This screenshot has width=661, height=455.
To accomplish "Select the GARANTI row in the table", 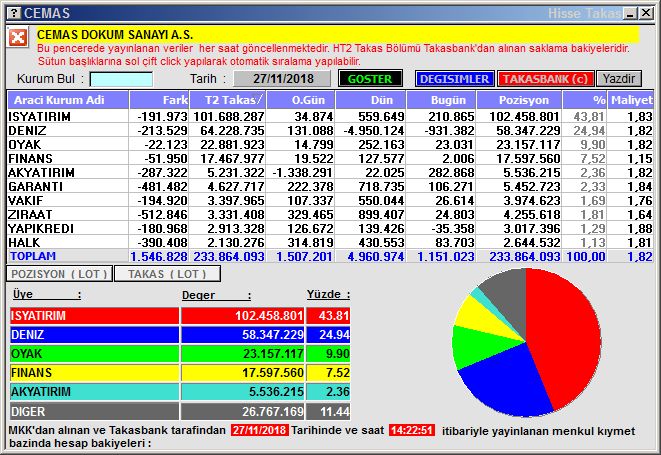I will 330,186.
